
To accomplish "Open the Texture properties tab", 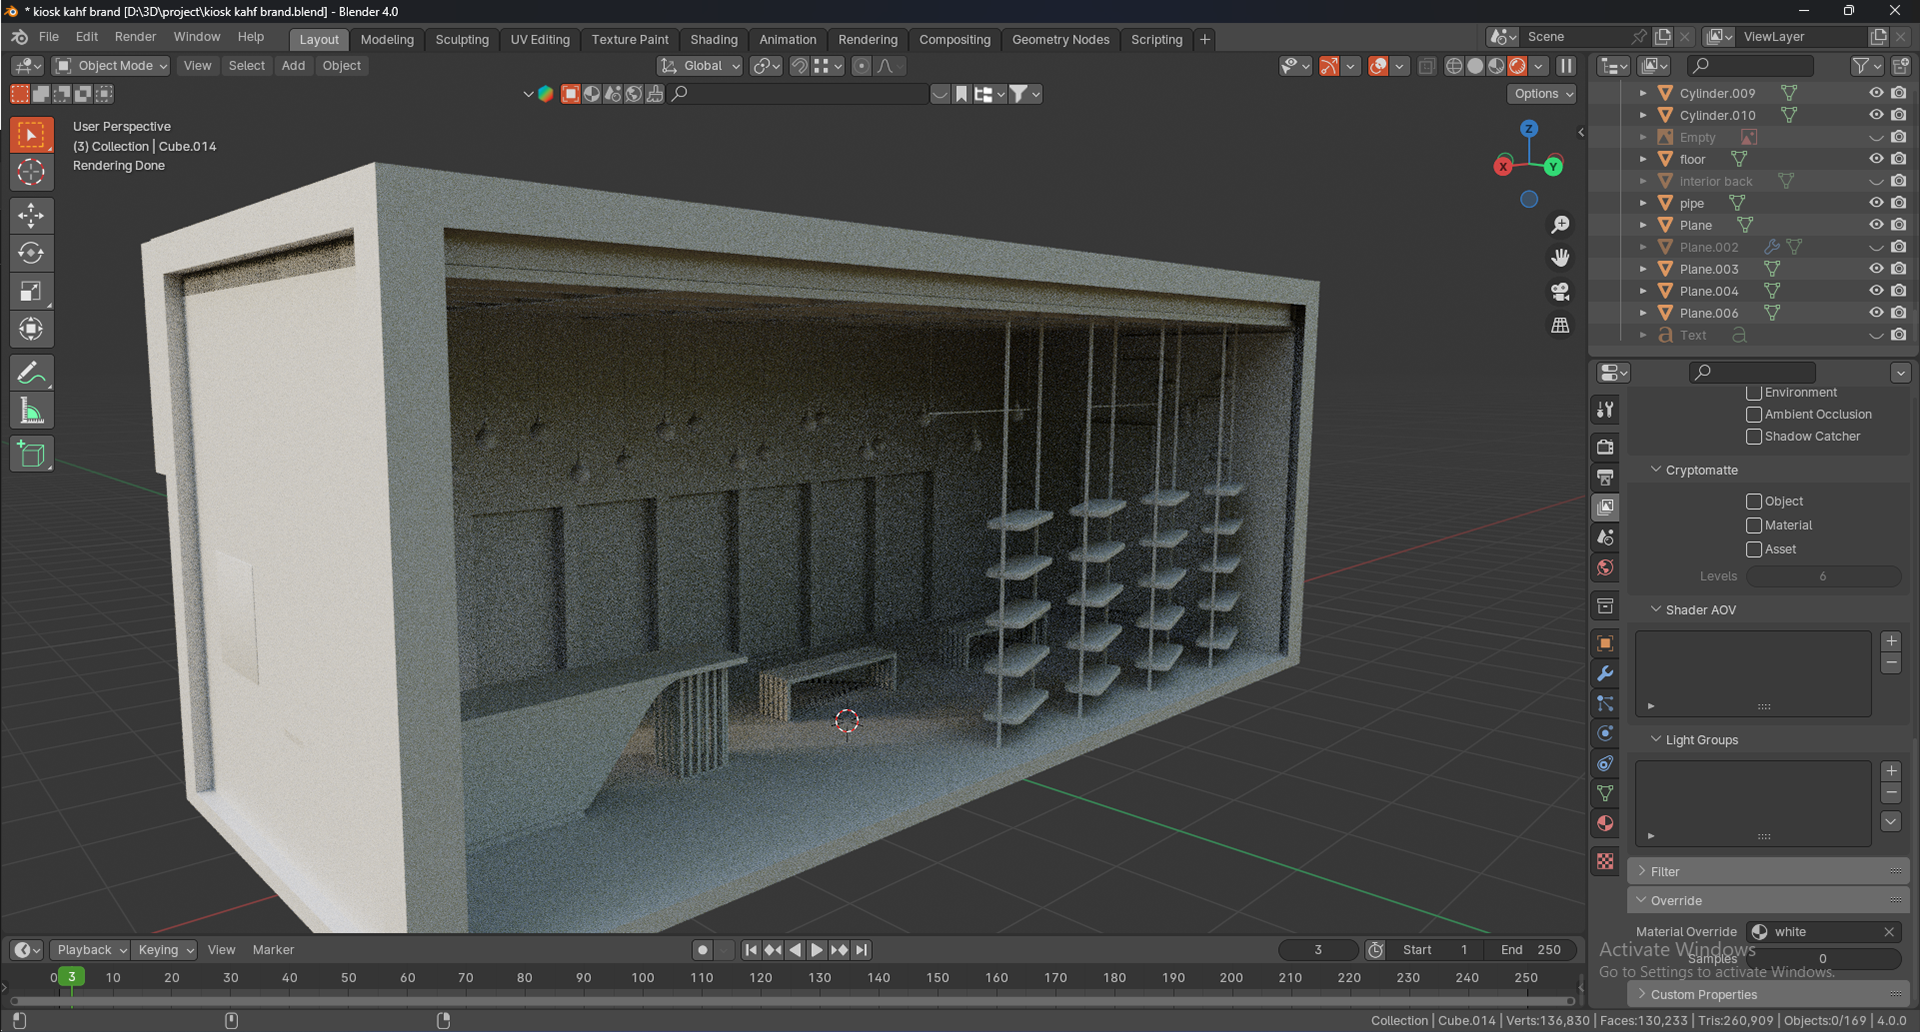I will (1605, 861).
